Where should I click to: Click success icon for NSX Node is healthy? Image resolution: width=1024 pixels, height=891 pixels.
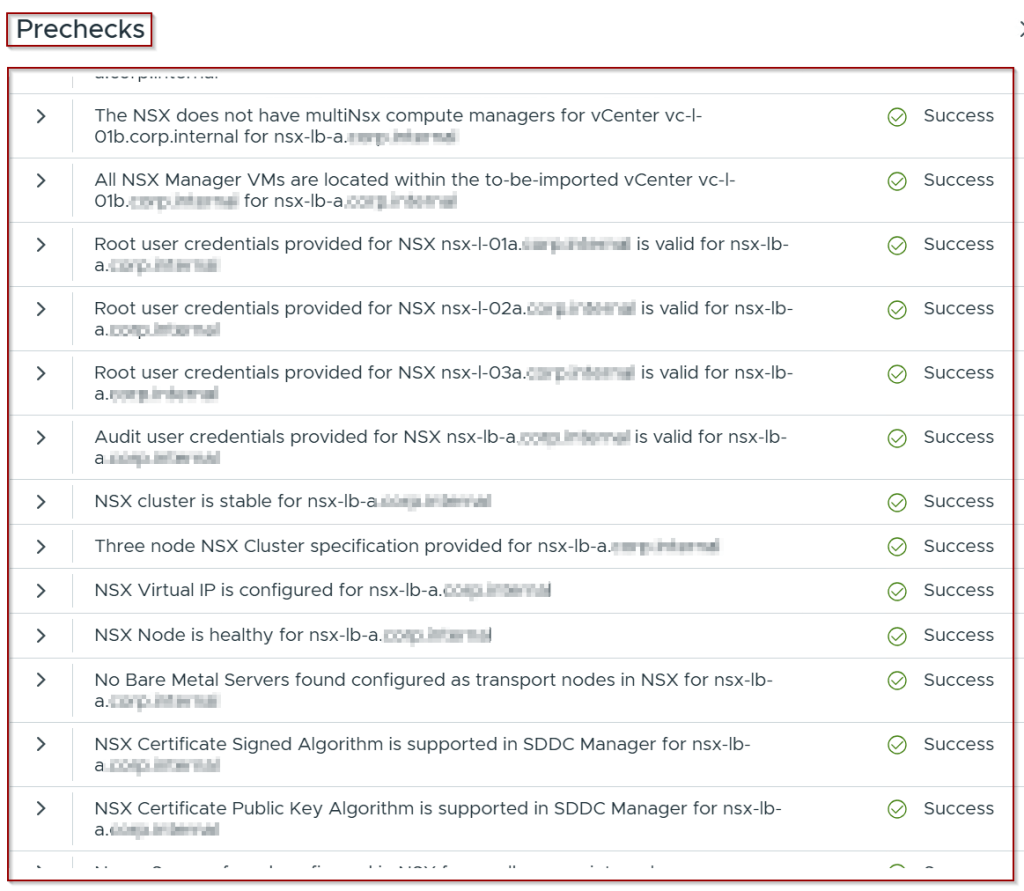coord(897,636)
